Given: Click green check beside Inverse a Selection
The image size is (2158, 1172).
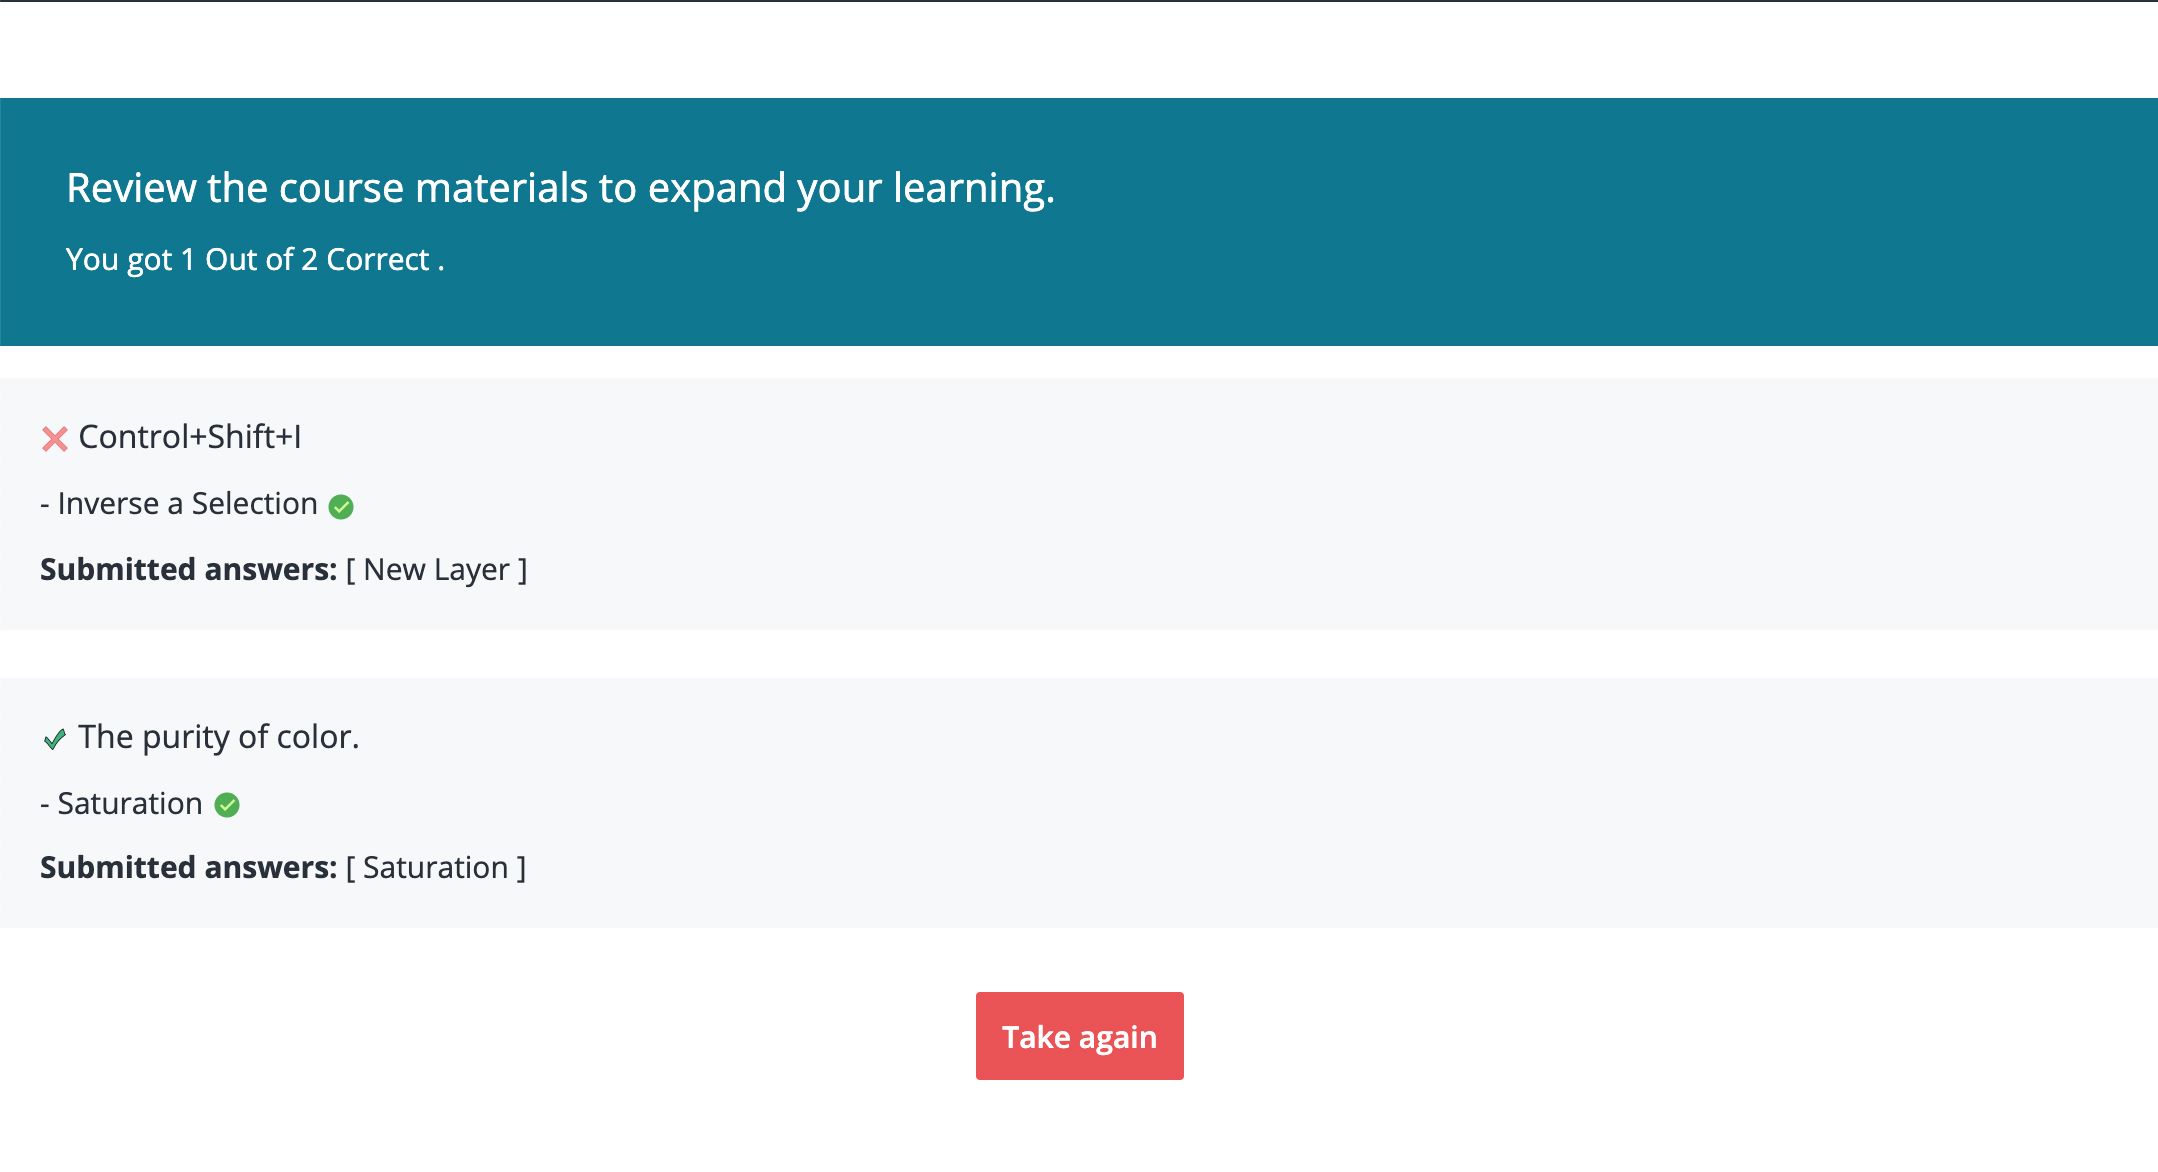Looking at the screenshot, I should coord(341,507).
